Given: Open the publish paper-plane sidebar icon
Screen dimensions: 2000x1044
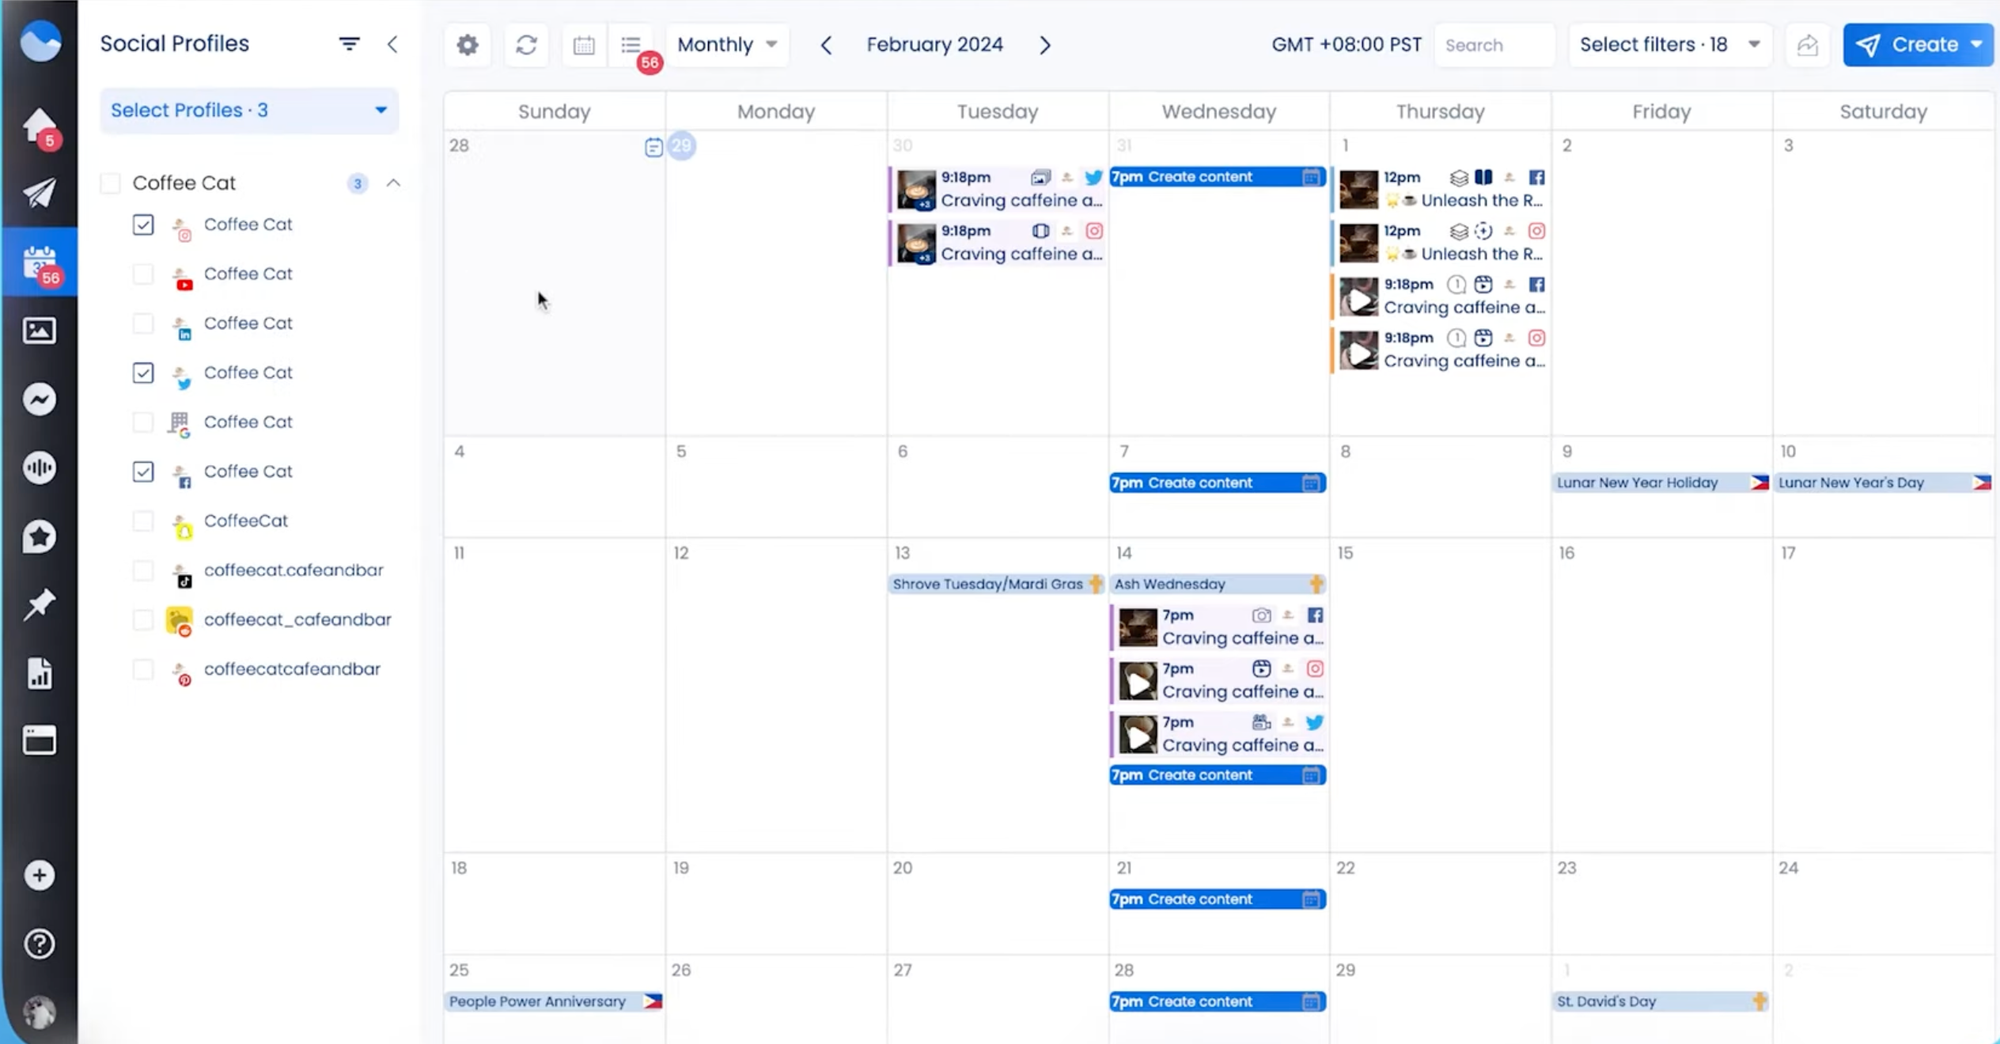Looking at the screenshot, I should click(39, 193).
